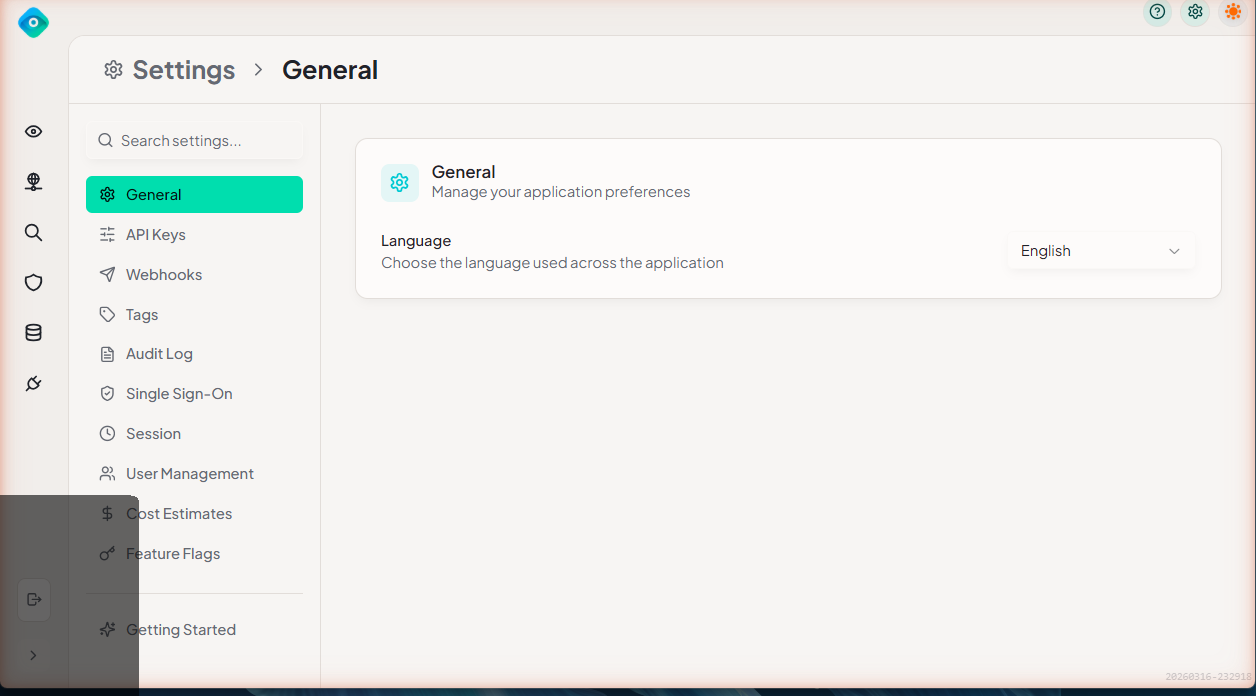The height and width of the screenshot is (696, 1256).
Task: Click the Settings breadcrumb link
Action: pos(183,70)
